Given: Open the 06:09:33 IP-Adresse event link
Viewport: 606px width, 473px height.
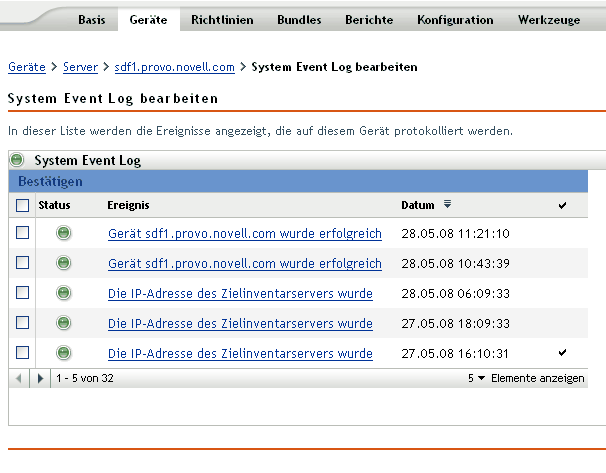Looking at the screenshot, I should pyautogui.click(x=240, y=294).
